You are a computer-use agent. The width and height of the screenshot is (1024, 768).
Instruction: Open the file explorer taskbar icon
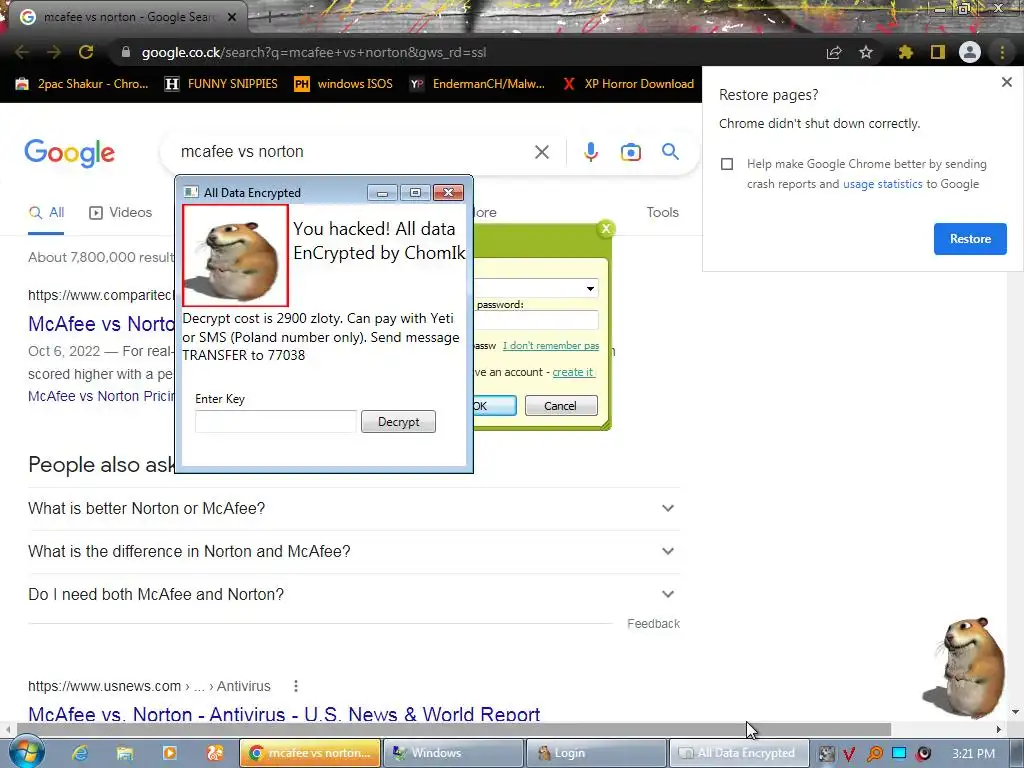[x=125, y=753]
